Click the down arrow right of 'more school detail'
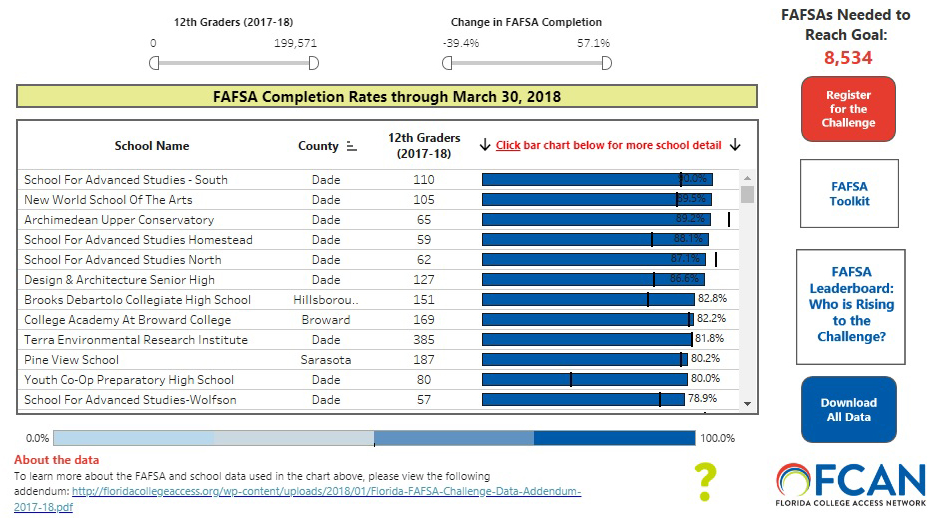Image resolution: width=936 pixels, height=518 pixels. [x=735, y=145]
